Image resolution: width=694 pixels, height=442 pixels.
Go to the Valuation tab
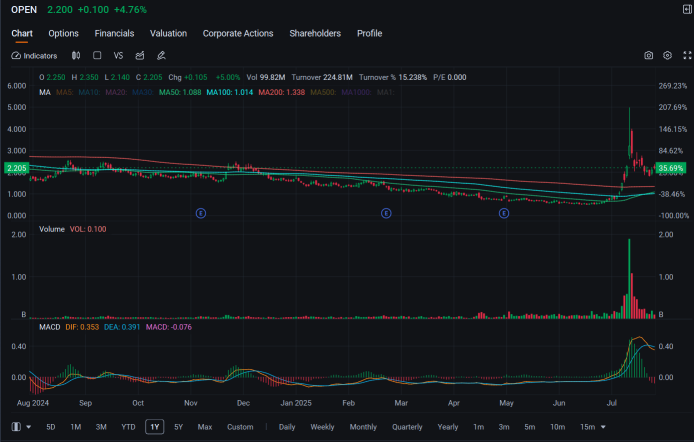(x=168, y=34)
